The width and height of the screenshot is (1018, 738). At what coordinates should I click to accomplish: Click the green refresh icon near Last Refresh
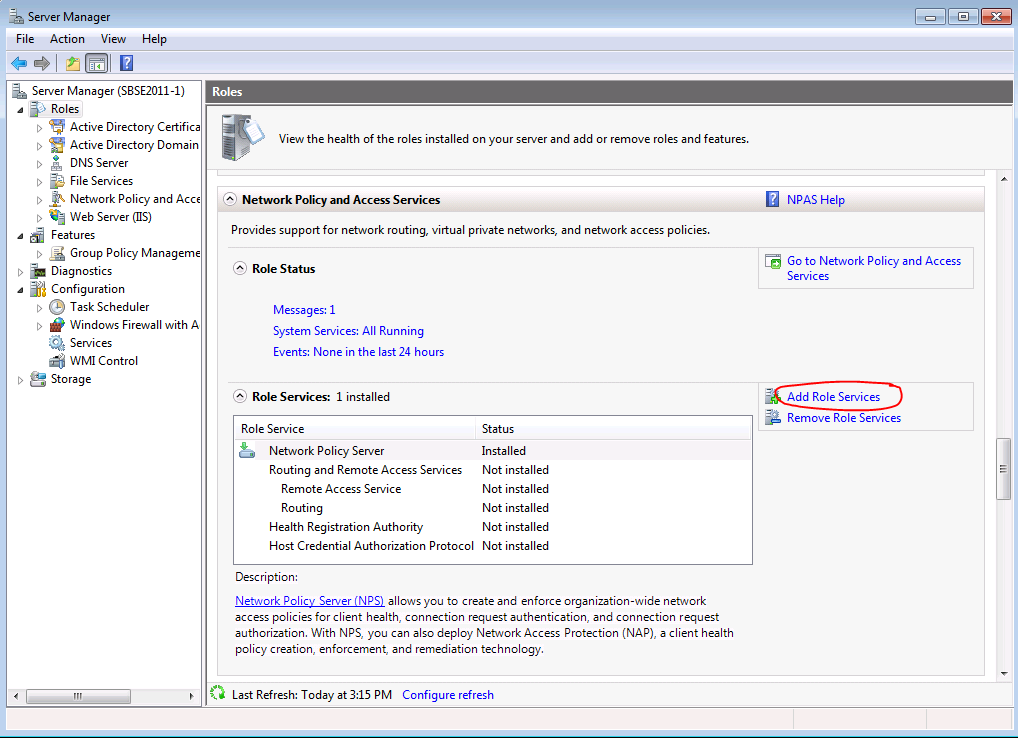(x=218, y=694)
